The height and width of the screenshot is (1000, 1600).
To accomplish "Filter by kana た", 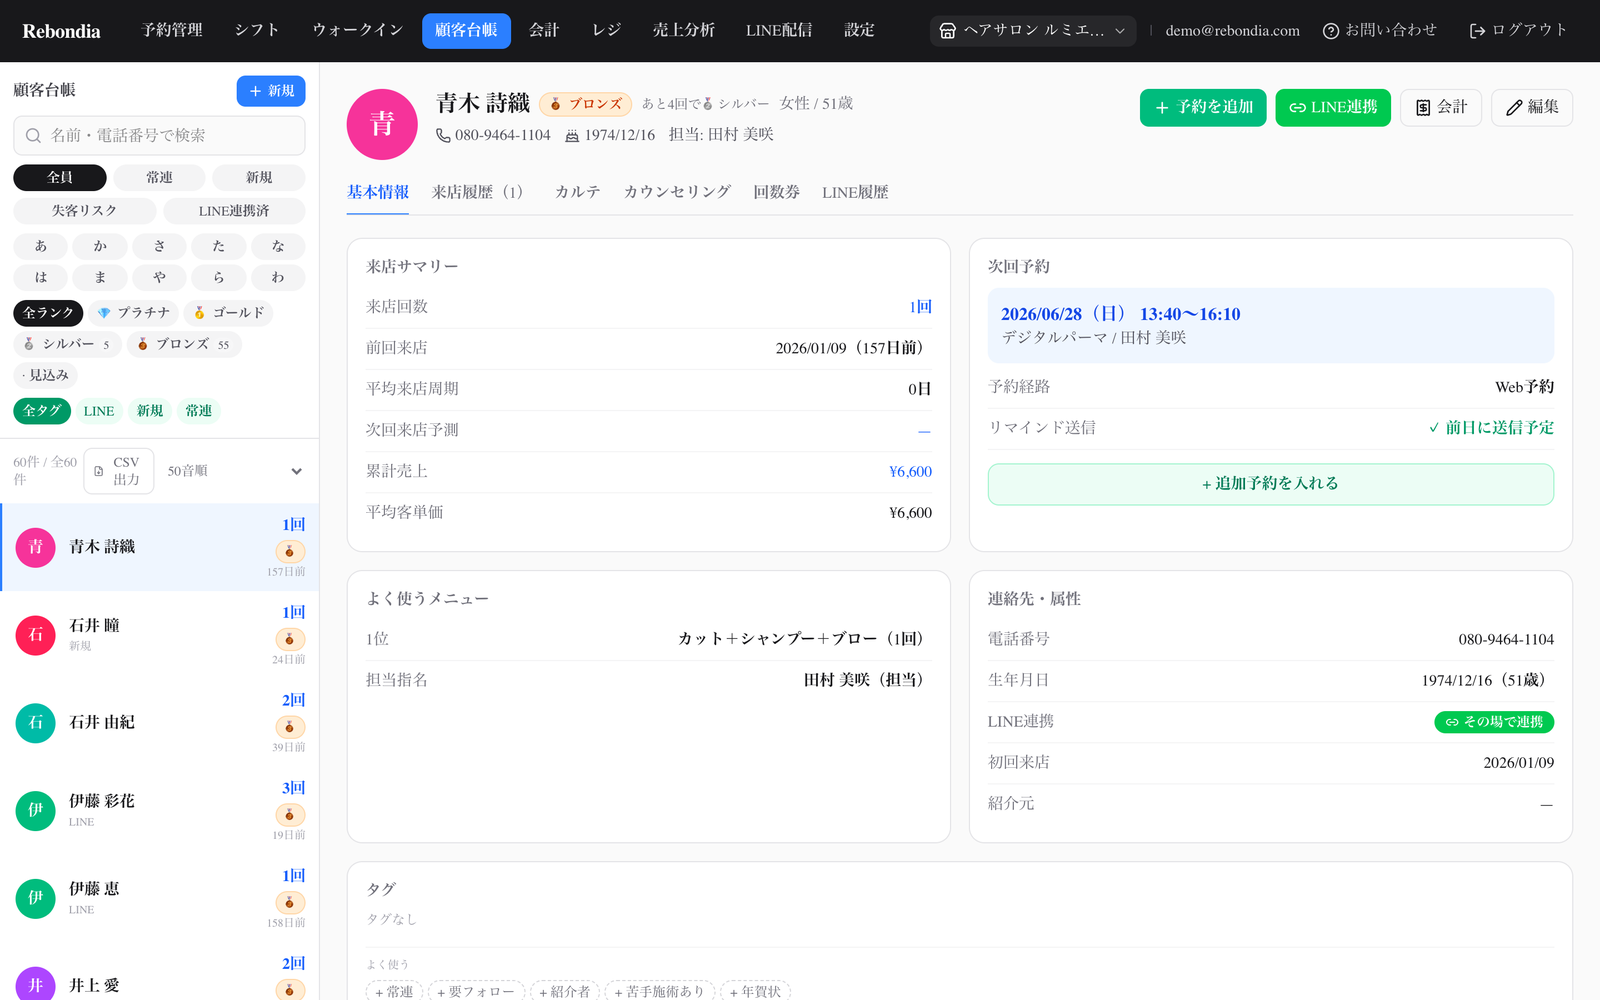I will point(218,246).
